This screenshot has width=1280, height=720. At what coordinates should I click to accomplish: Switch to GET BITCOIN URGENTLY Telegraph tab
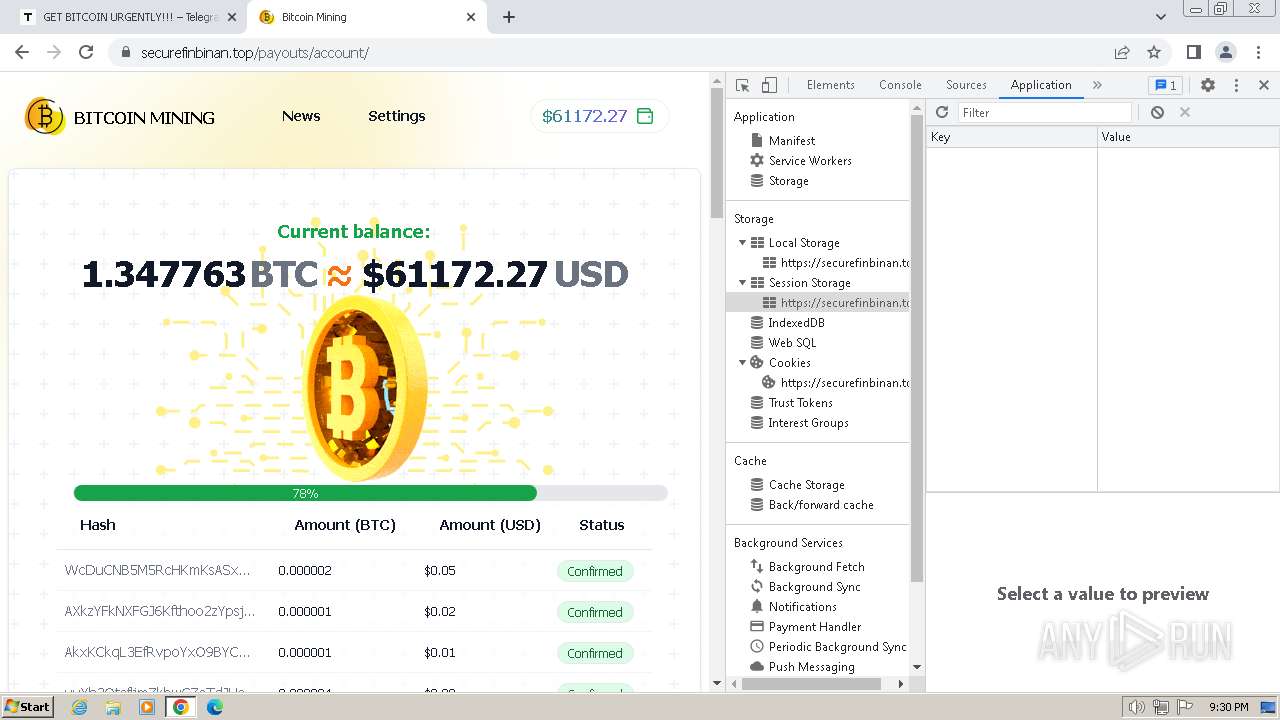pos(128,17)
